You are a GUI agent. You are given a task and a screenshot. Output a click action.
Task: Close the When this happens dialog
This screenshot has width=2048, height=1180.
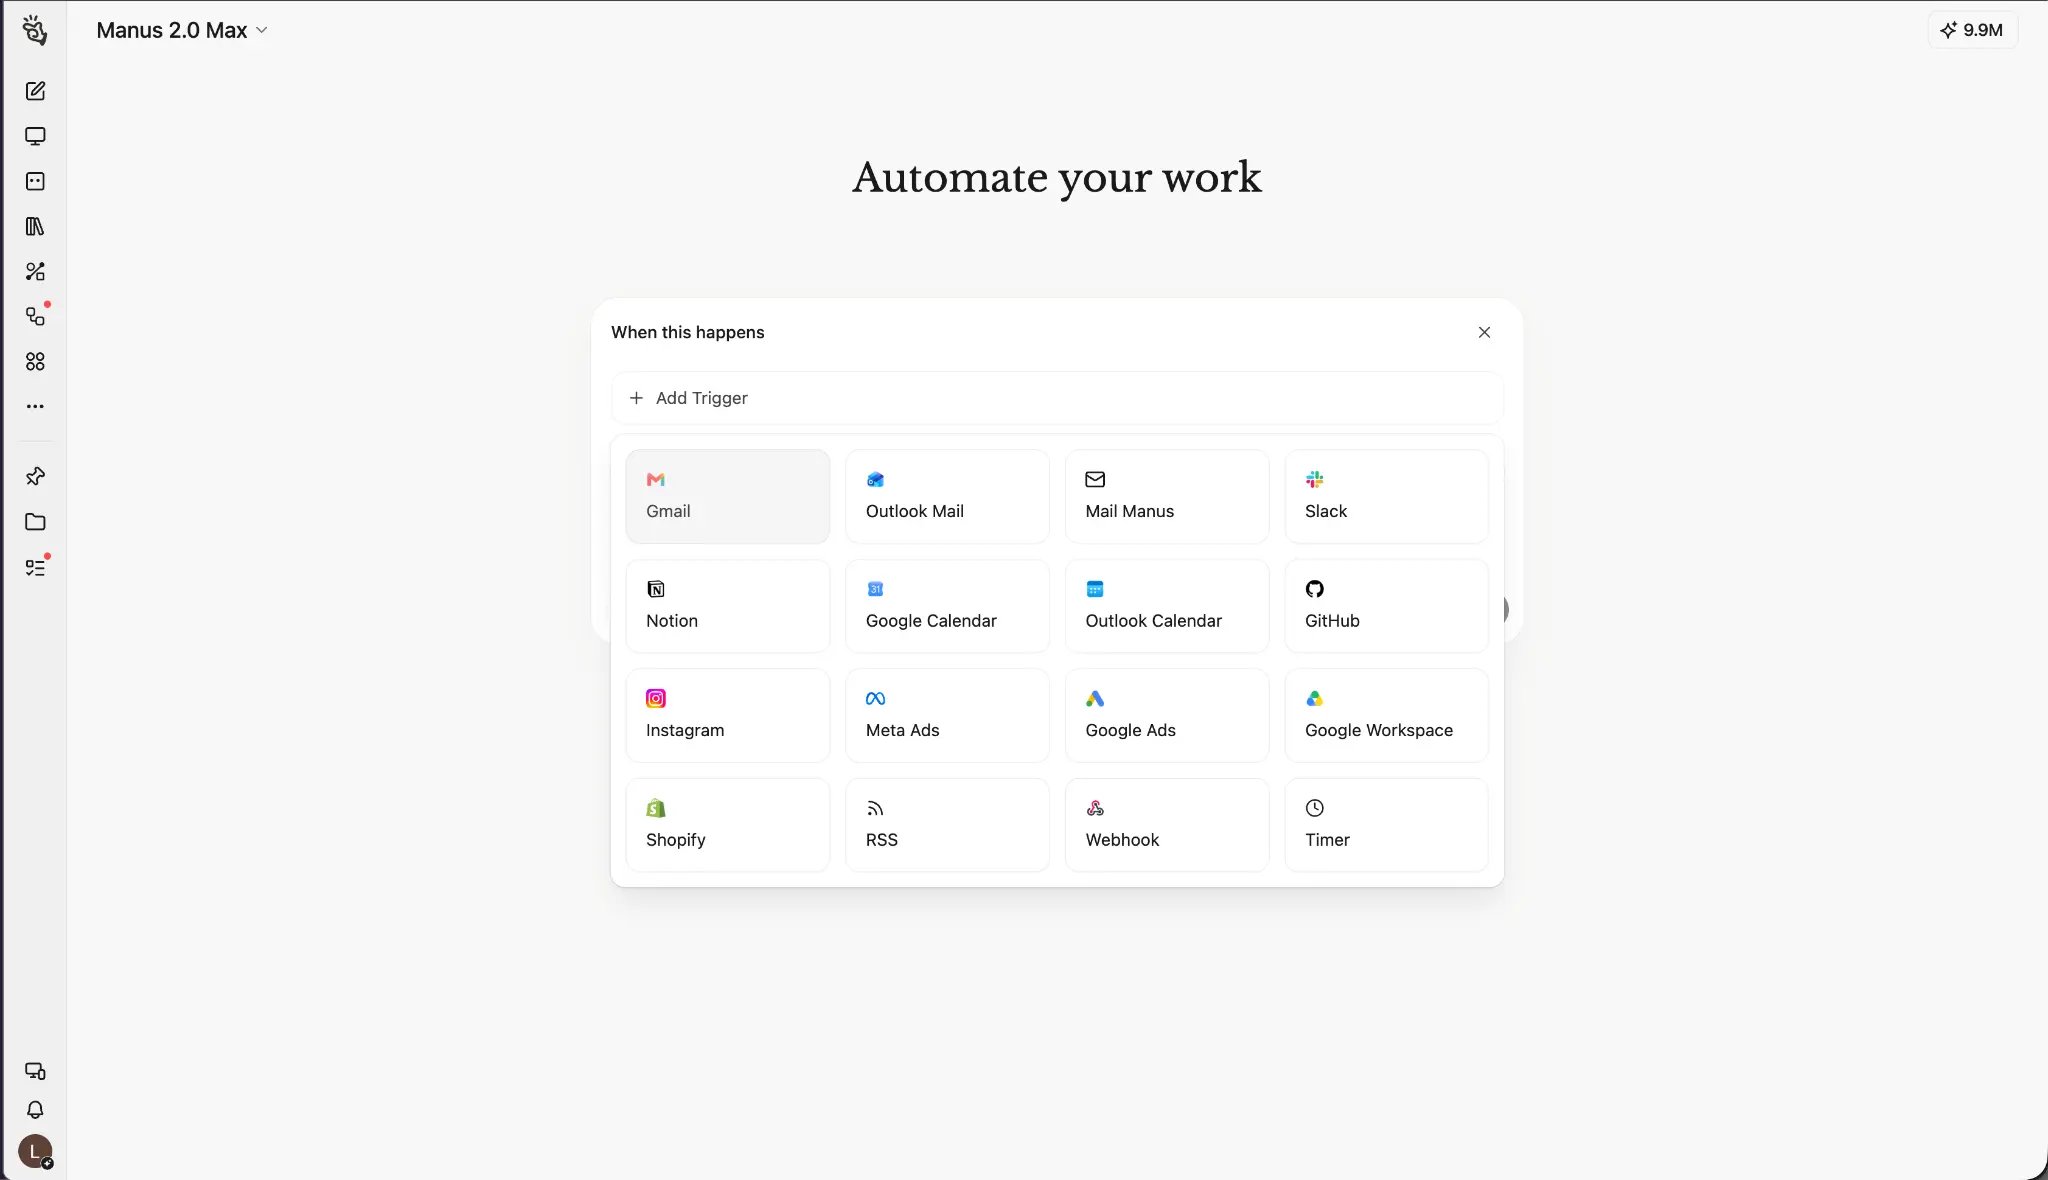coord(1484,332)
